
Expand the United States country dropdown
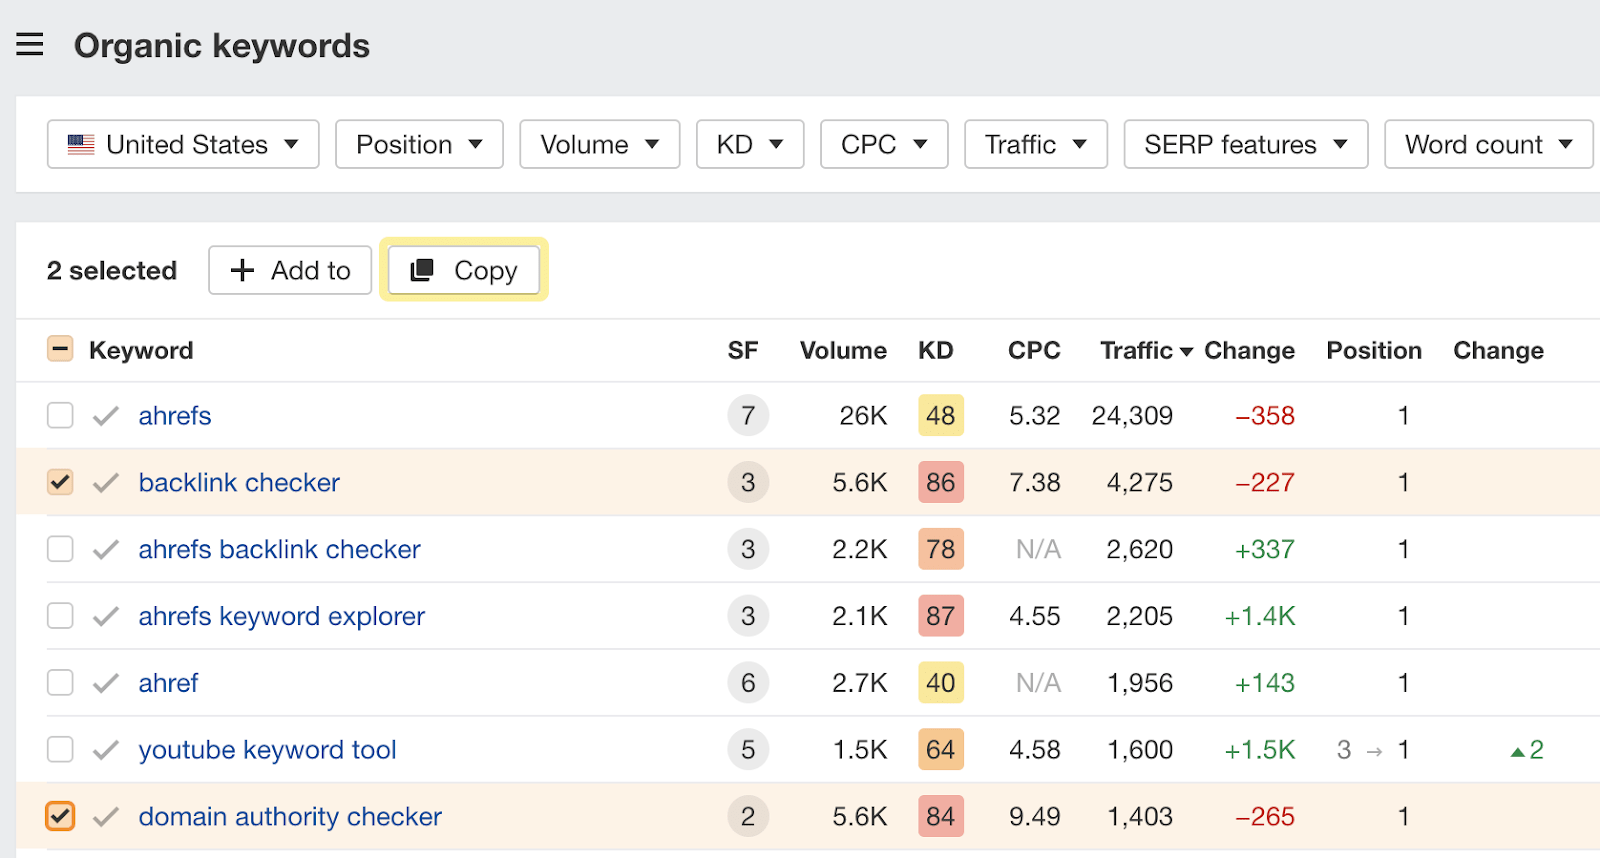click(x=183, y=145)
